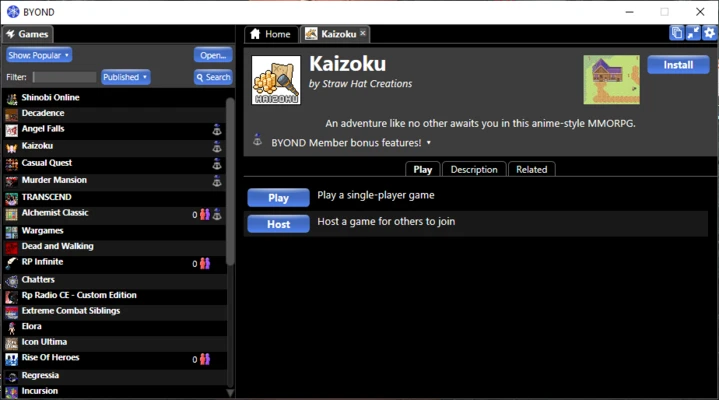The width and height of the screenshot is (719, 400).
Task: Open the Show: Popular dropdown
Action: pyautogui.click(x=38, y=55)
